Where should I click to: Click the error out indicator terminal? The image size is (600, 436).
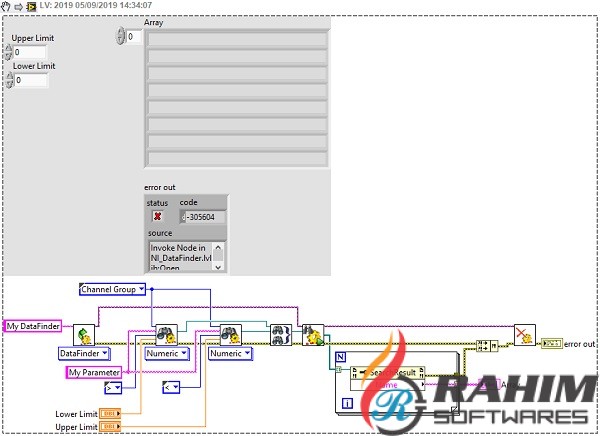[x=552, y=343]
